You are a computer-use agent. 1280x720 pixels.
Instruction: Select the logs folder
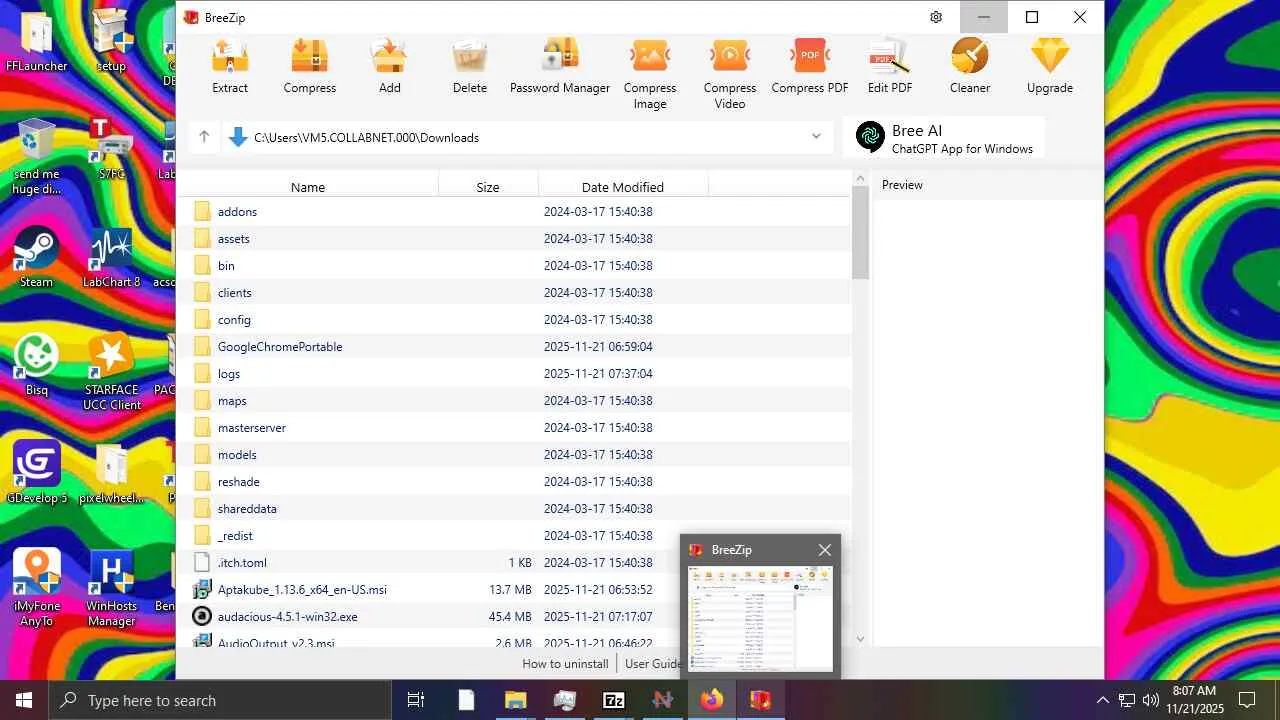(515, 374)
